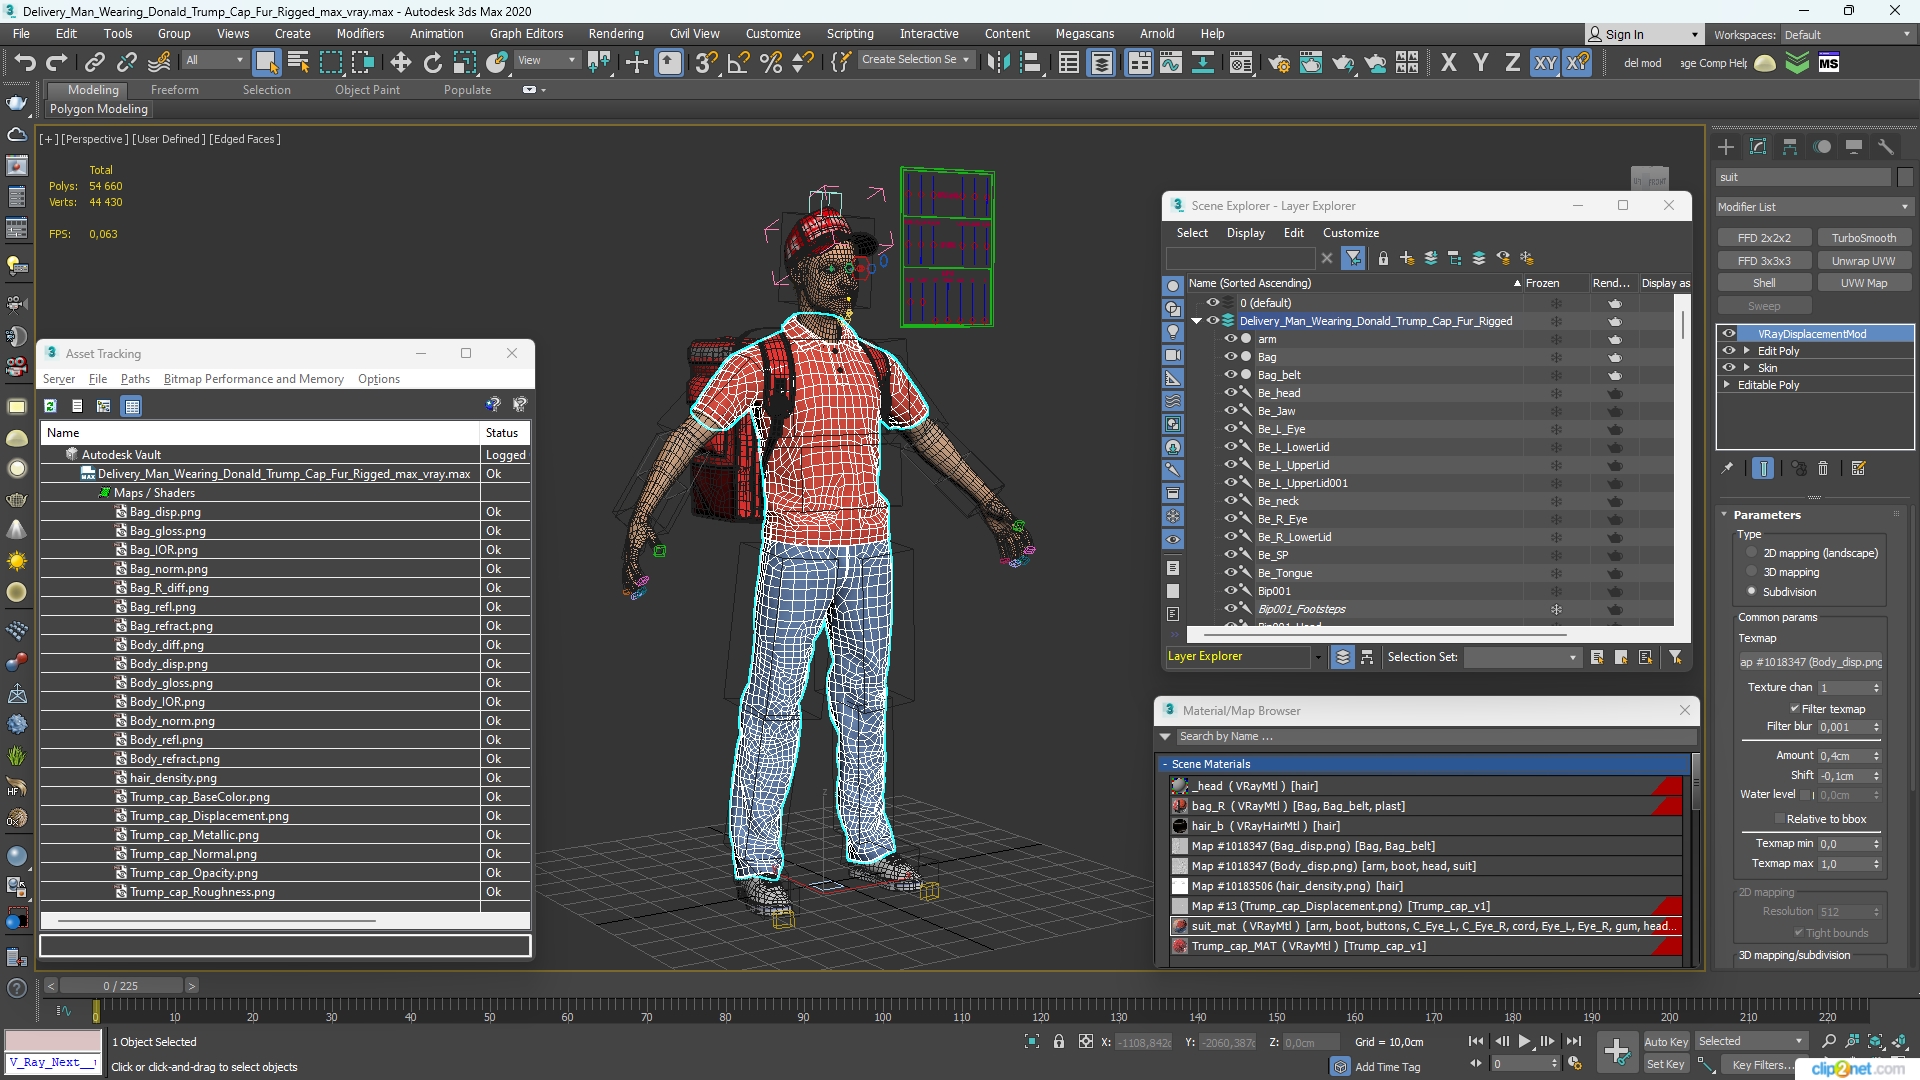Click the Key Filters button

(x=1764, y=1064)
